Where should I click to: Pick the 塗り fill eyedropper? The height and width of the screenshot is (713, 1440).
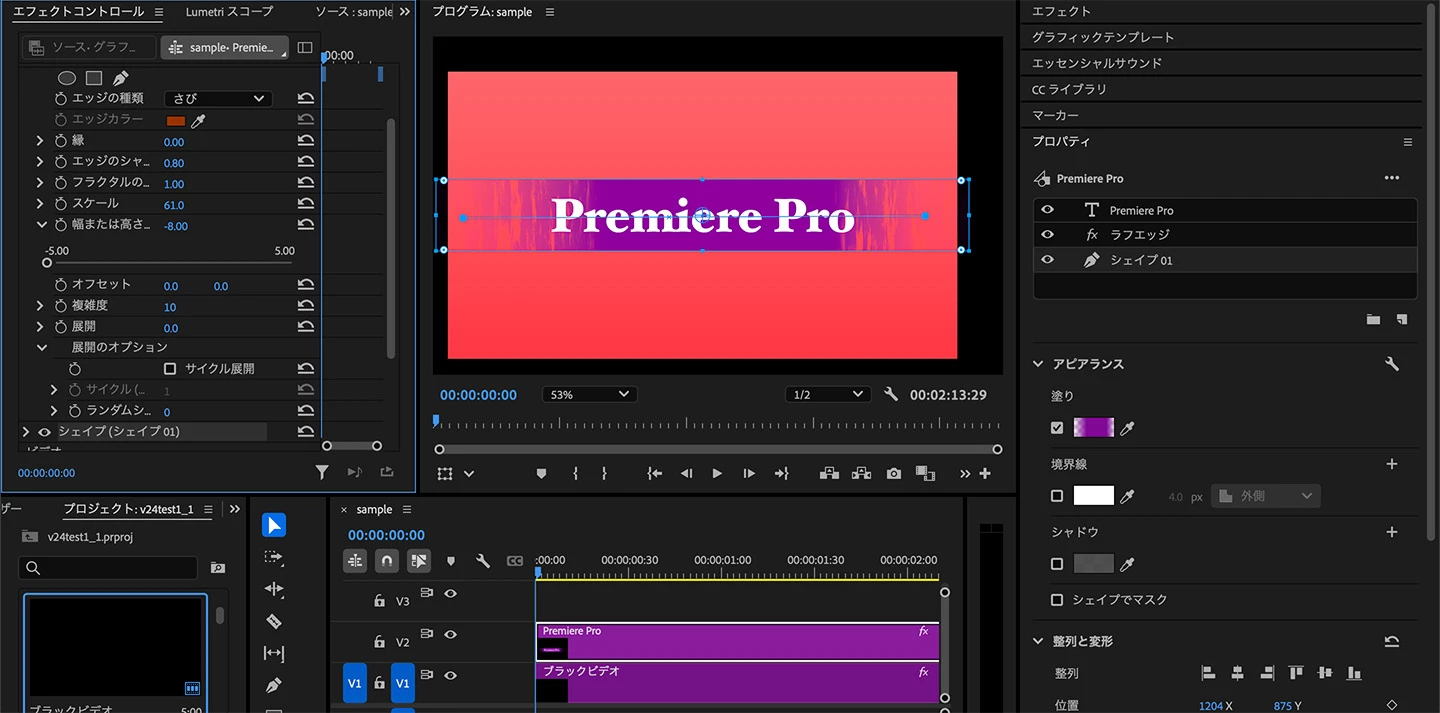[x=1128, y=428]
